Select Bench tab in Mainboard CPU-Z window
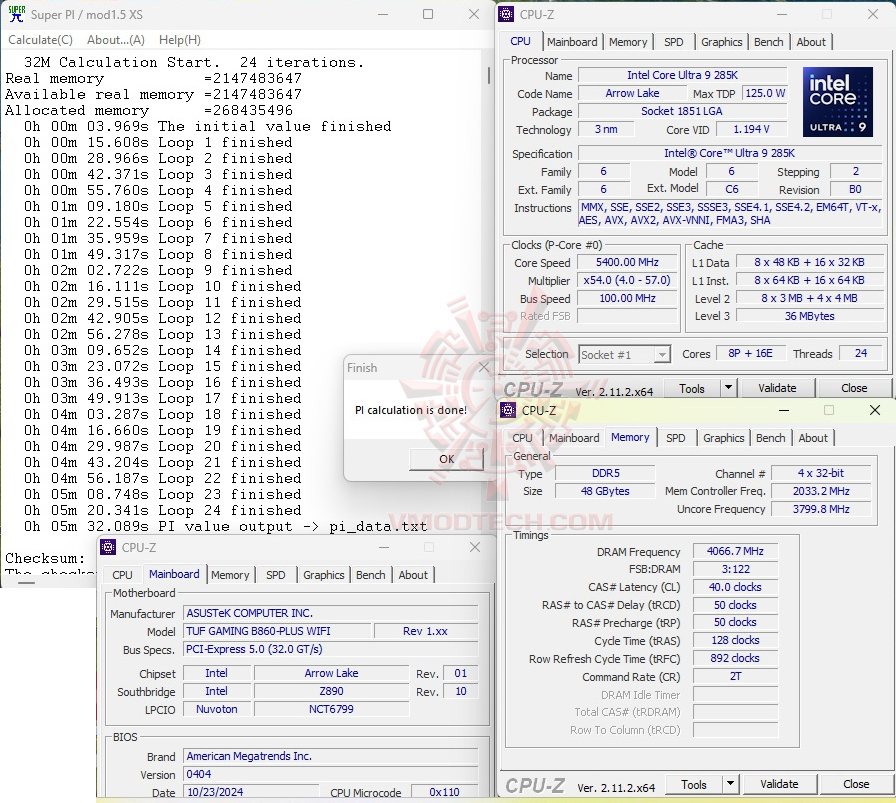896x803 pixels. (370, 575)
